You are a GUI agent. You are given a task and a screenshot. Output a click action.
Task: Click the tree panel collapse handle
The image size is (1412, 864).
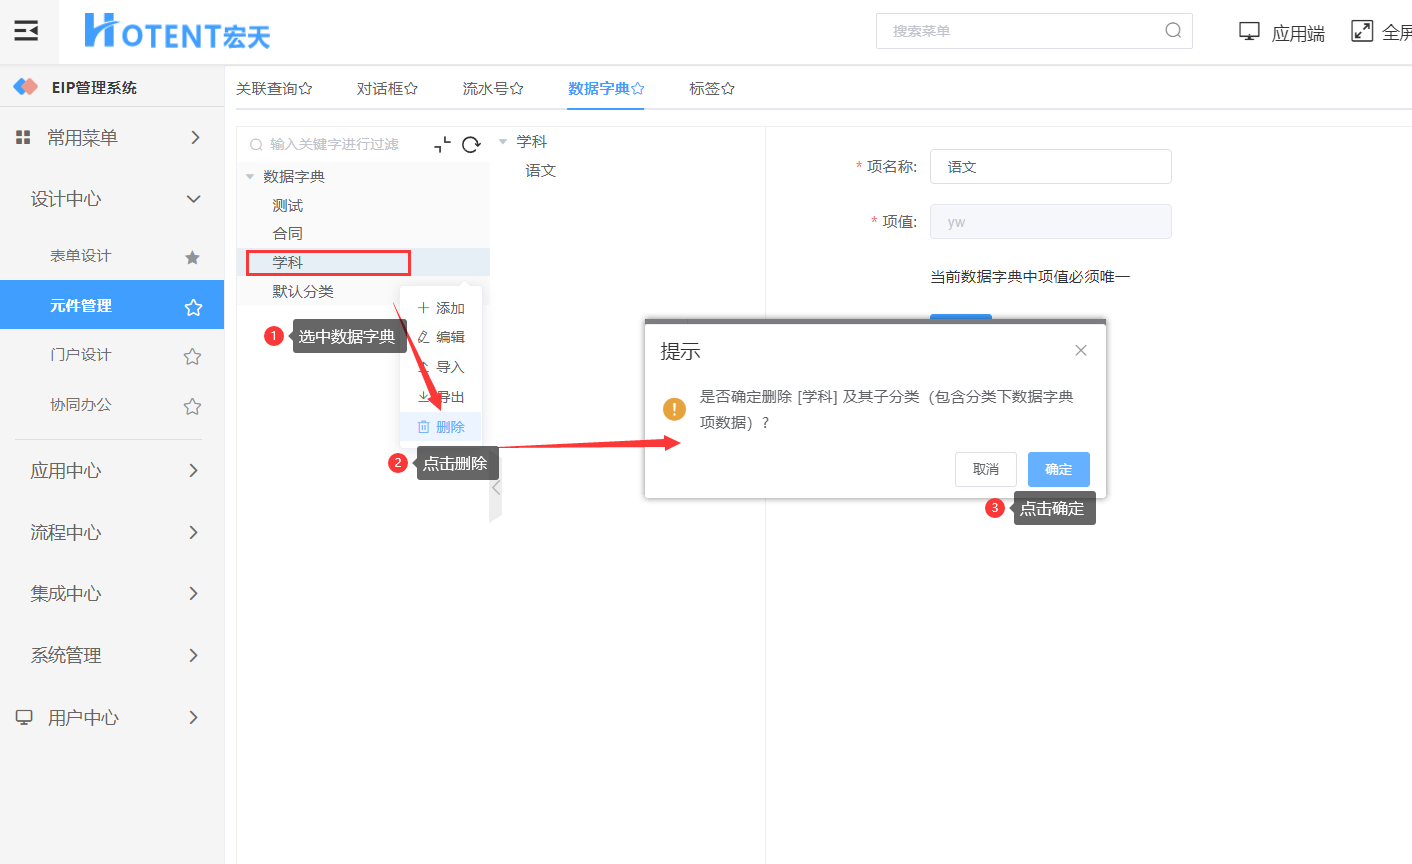click(495, 488)
